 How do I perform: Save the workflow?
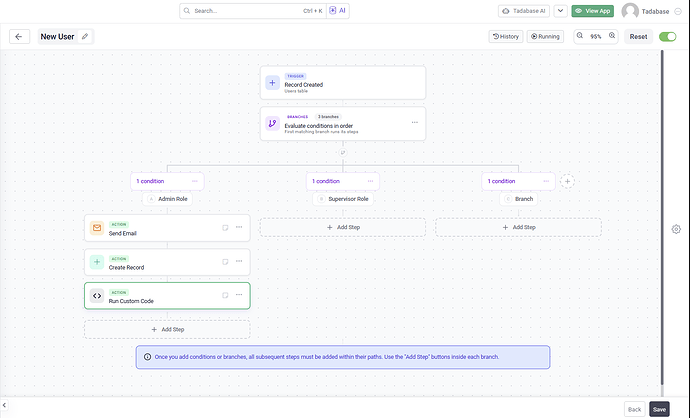pos(659,409)
